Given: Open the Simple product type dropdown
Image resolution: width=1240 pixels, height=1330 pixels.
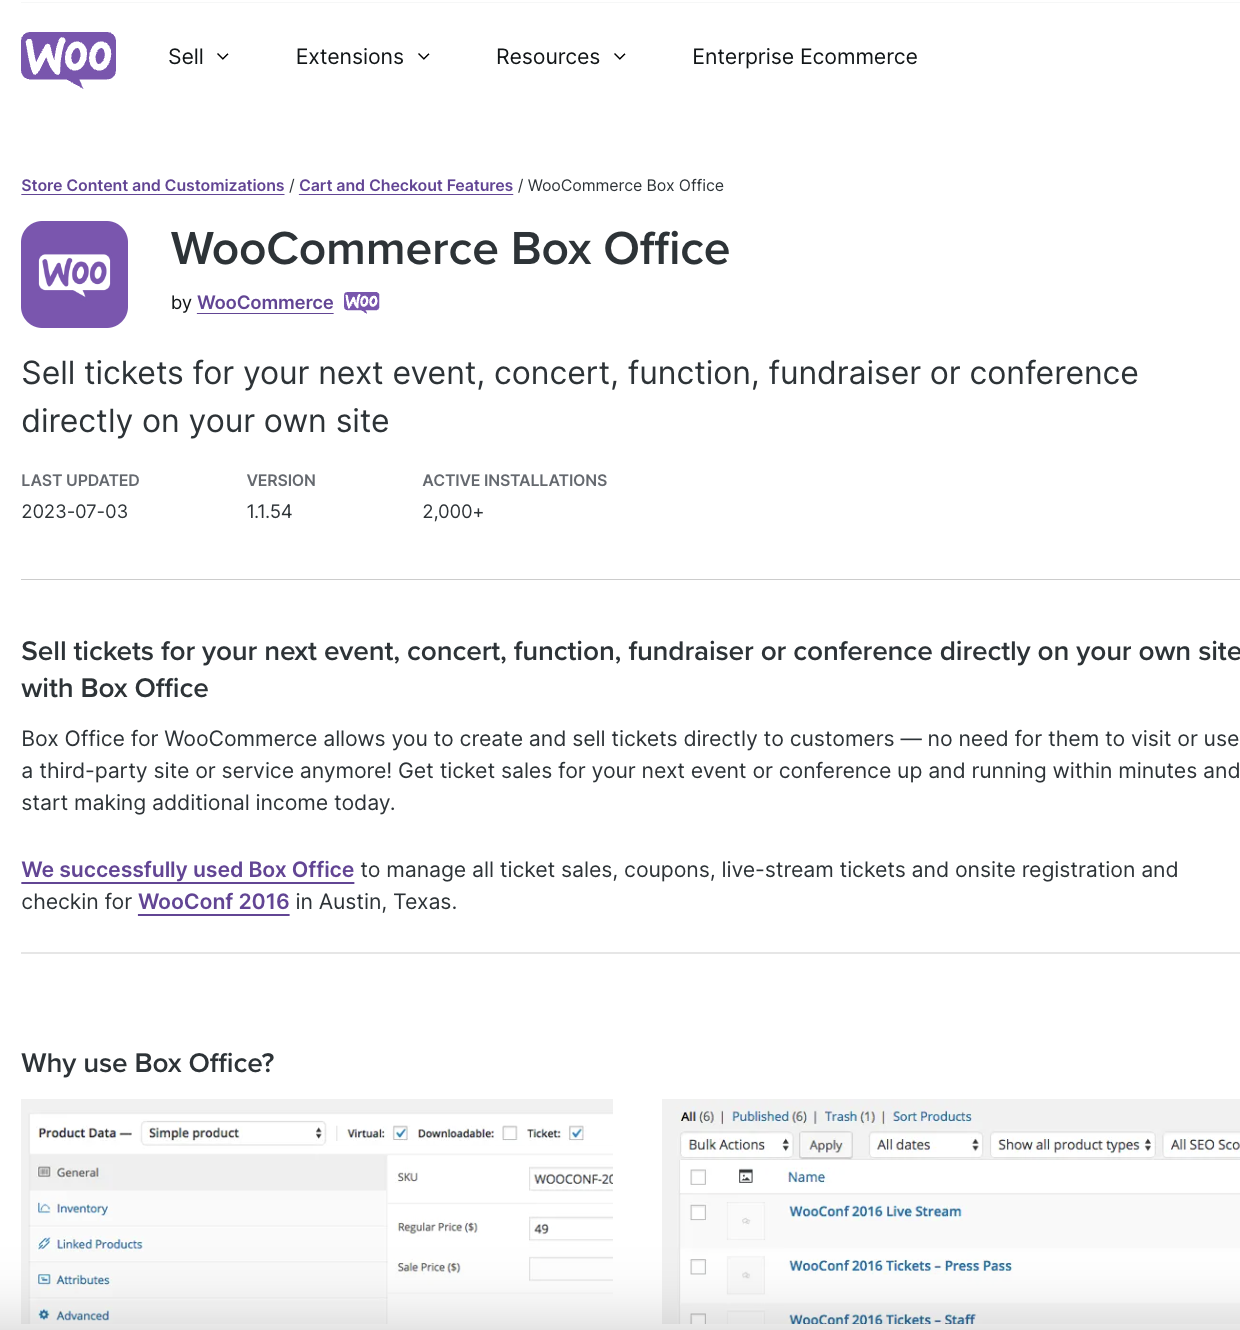Looking at the screenshot, I should point(233,1133).
